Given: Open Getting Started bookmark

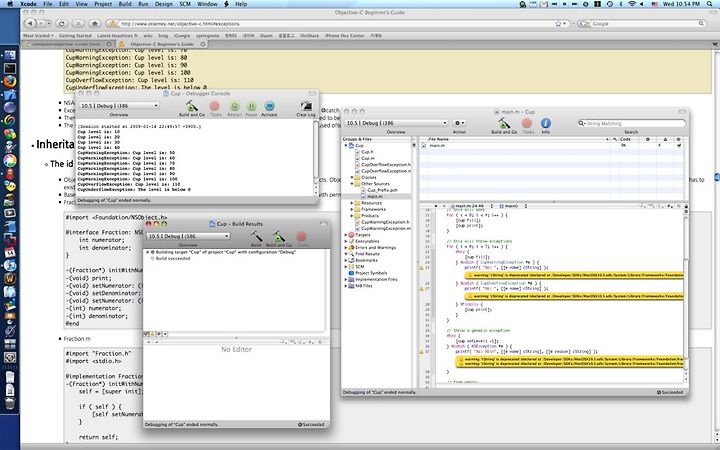Looking at the screenshot, I should (x=75, y=35).
